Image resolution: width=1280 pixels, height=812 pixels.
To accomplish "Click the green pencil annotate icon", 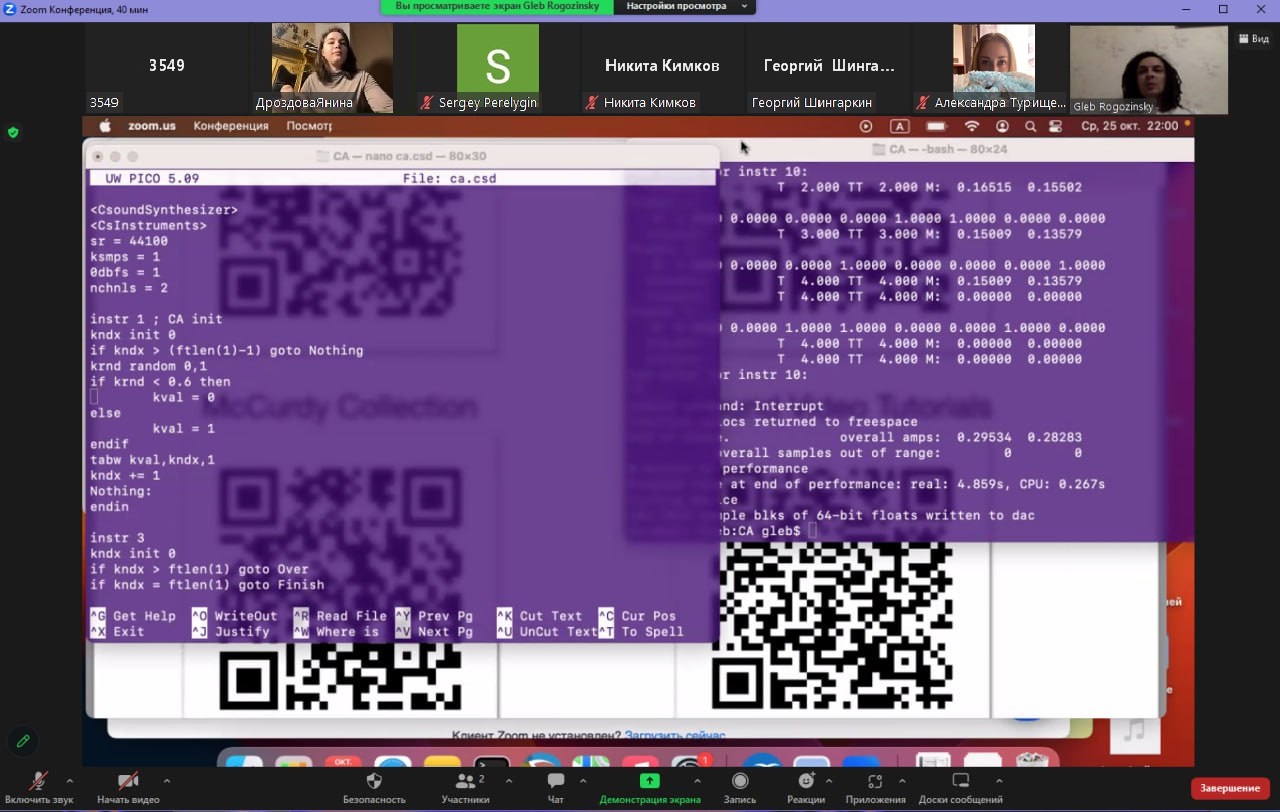I will point(22,741).
